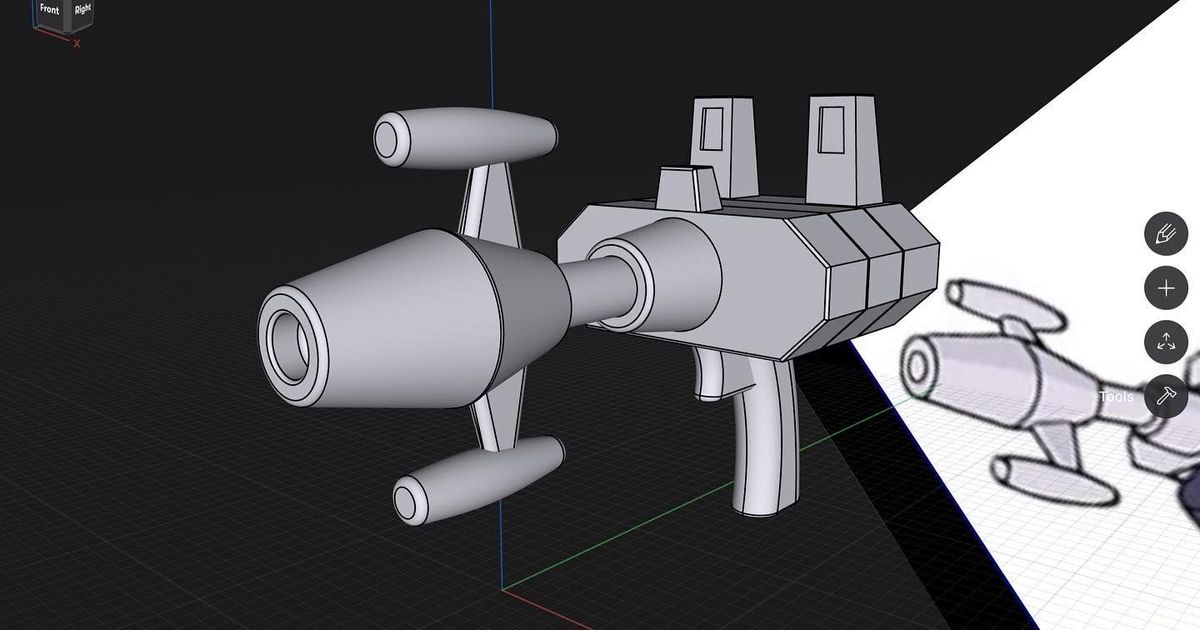Select the Sketch pencil tool
This screenshot has height=630, width=1200.
click(x=1166, y=235)
